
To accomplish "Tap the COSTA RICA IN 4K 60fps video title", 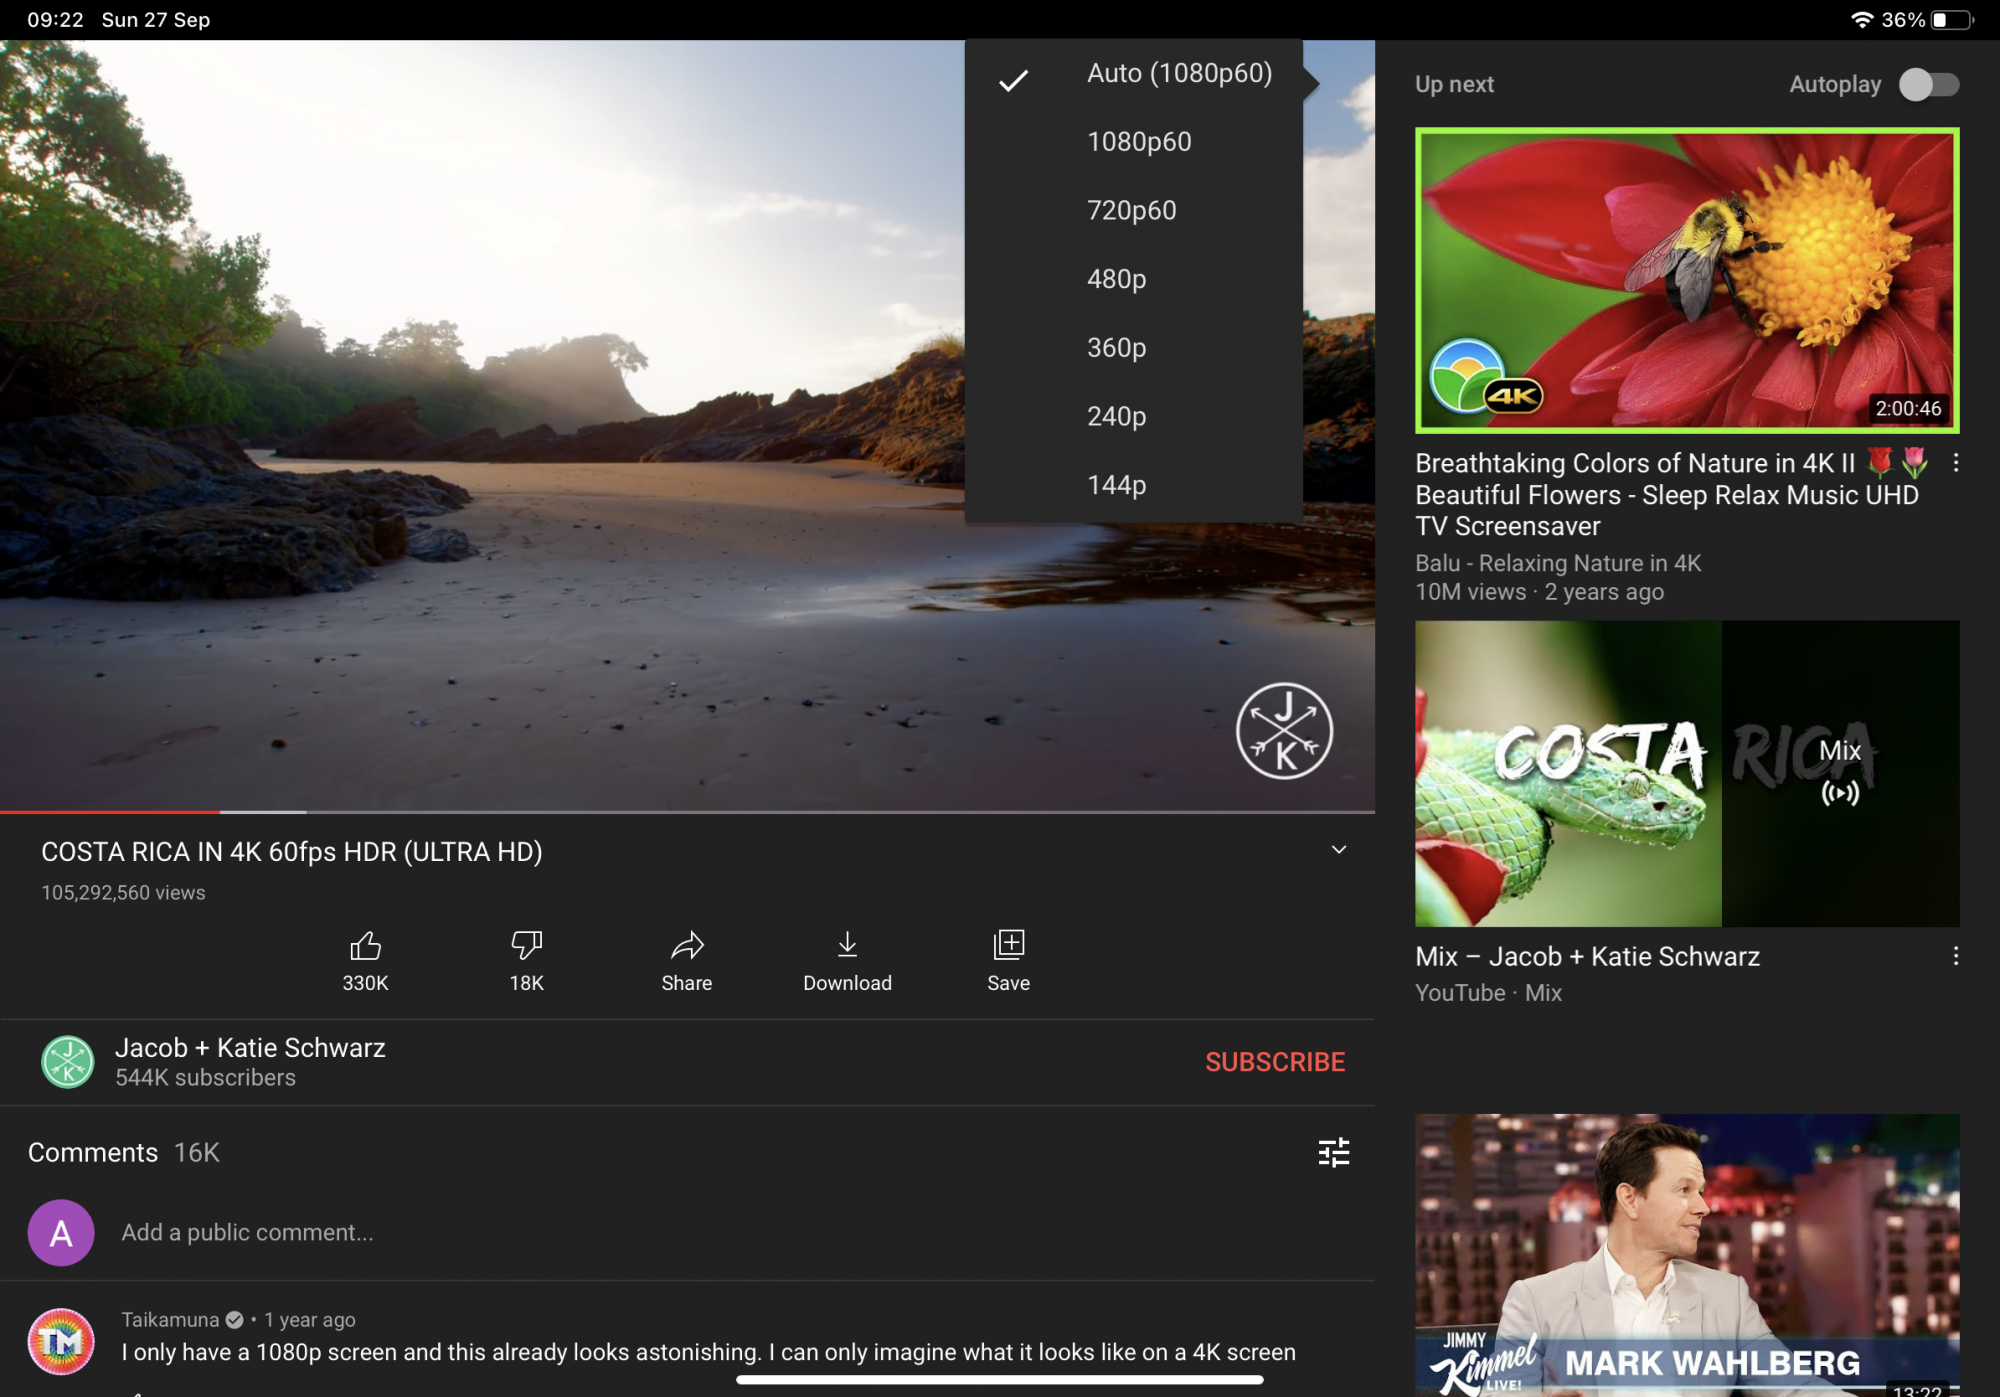I will pos(291,851).
